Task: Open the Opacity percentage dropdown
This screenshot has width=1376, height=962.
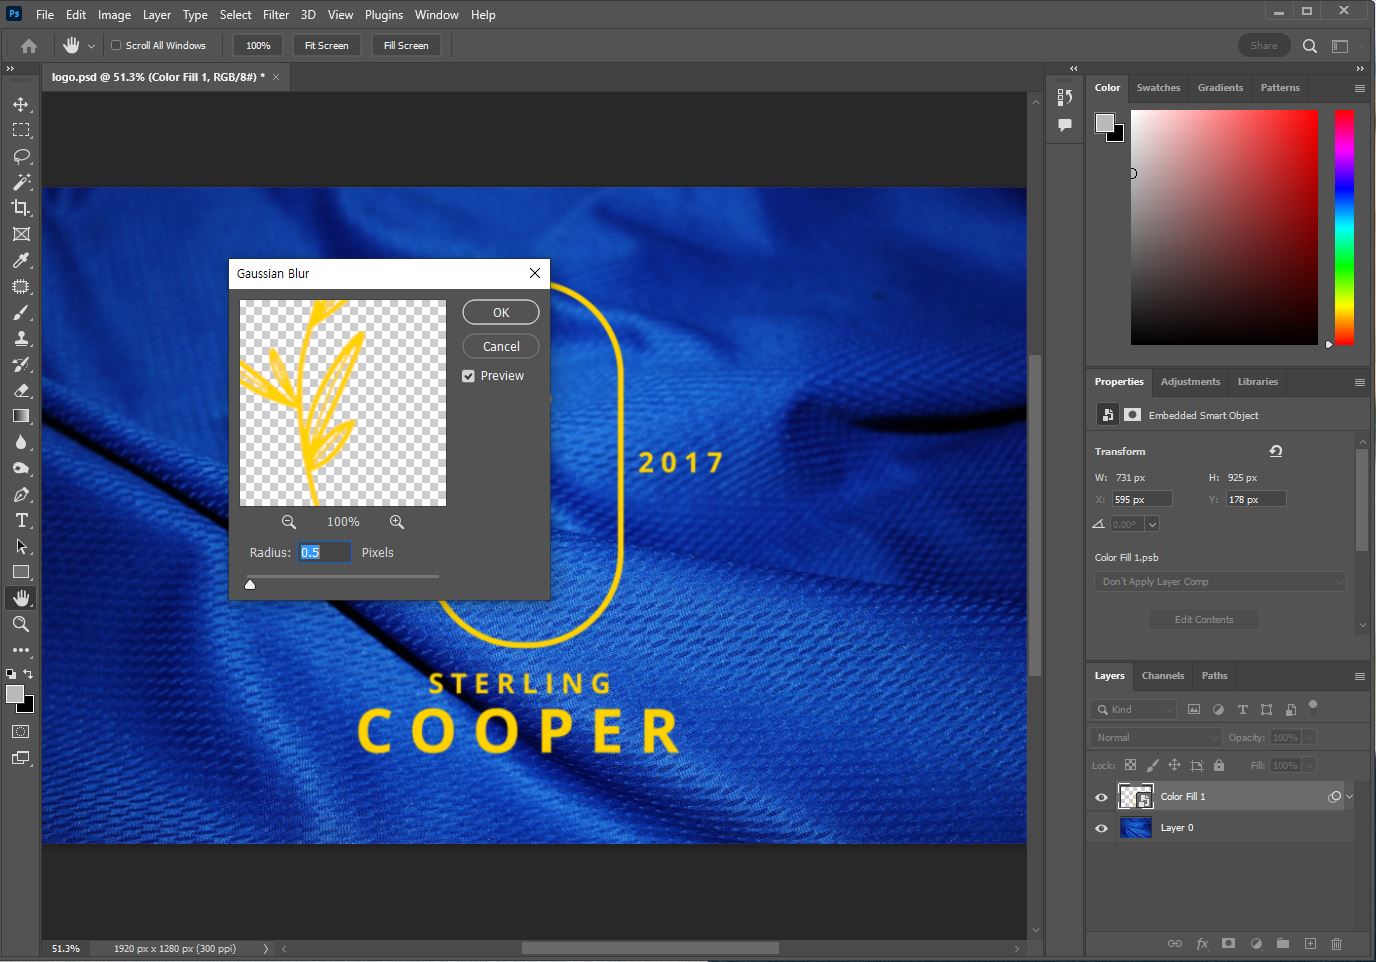Action: (1310, 737)
